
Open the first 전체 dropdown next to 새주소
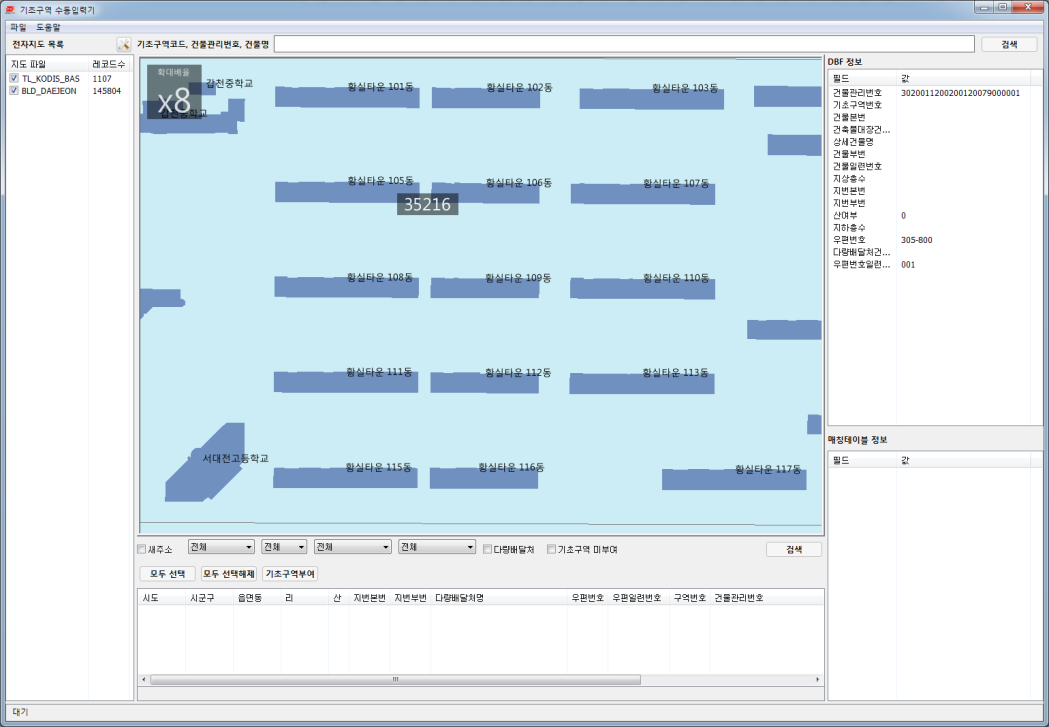[x=221, y=547]
